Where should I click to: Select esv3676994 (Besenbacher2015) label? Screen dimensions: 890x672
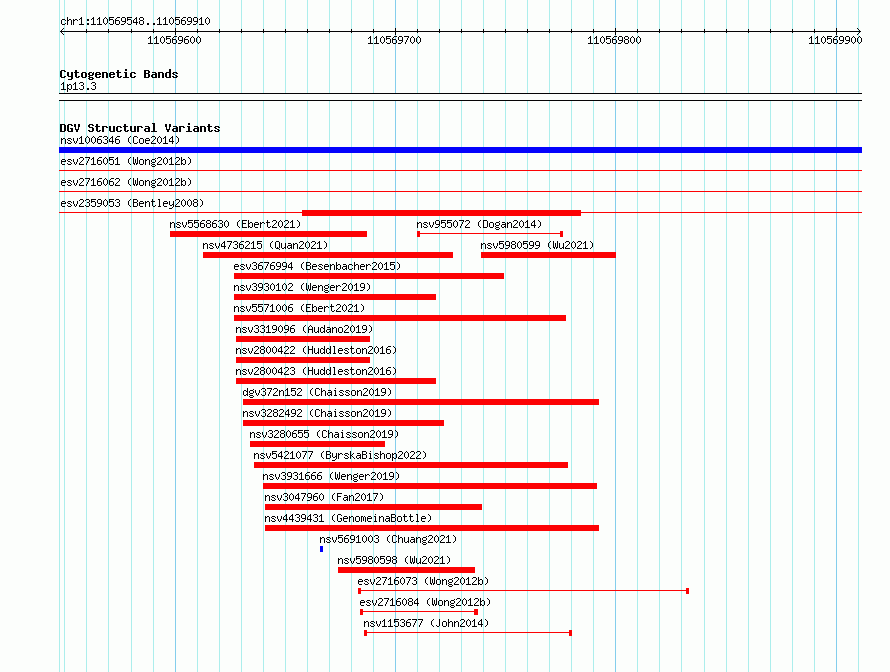click(x=317, y=266)
